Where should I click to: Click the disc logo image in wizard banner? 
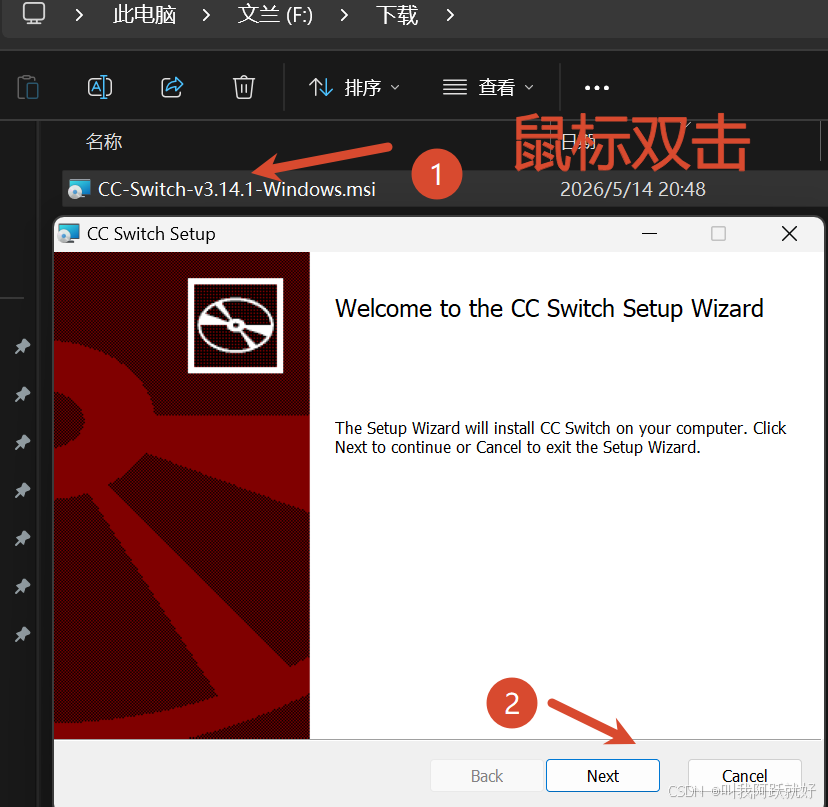tap(236, 325)
